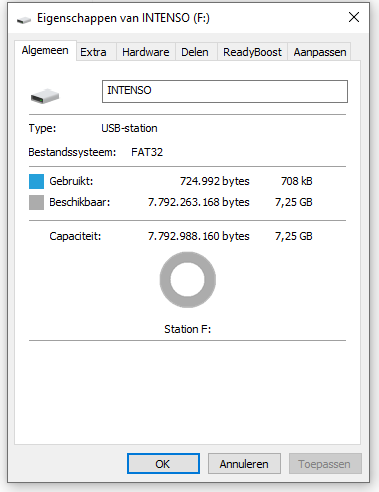This screenshot has height=492, width=379.
Task: Click the USB-station type text
Action: point(129,128)
